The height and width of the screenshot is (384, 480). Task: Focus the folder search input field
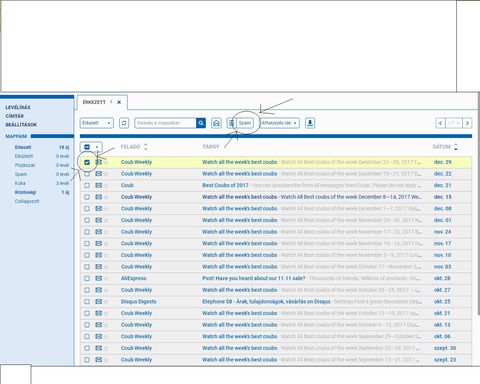pos(165,123)
